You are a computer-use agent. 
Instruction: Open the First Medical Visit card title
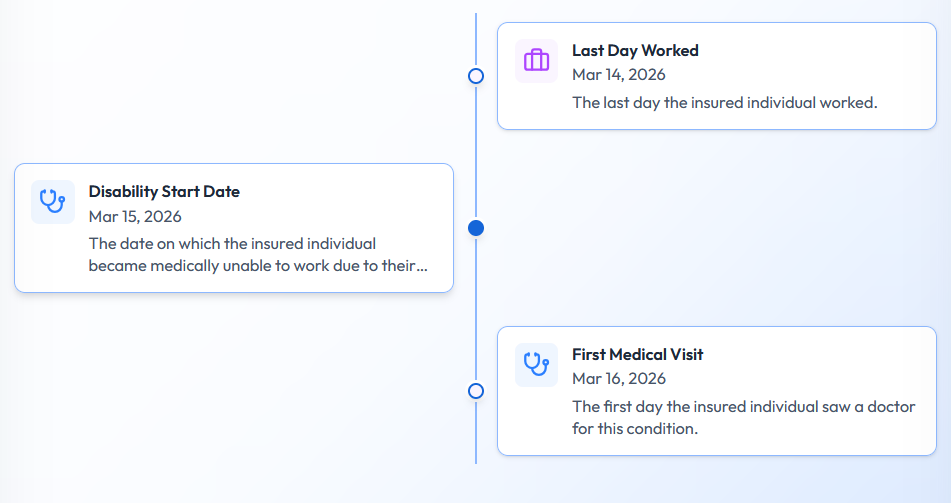[x=637, y=354]
